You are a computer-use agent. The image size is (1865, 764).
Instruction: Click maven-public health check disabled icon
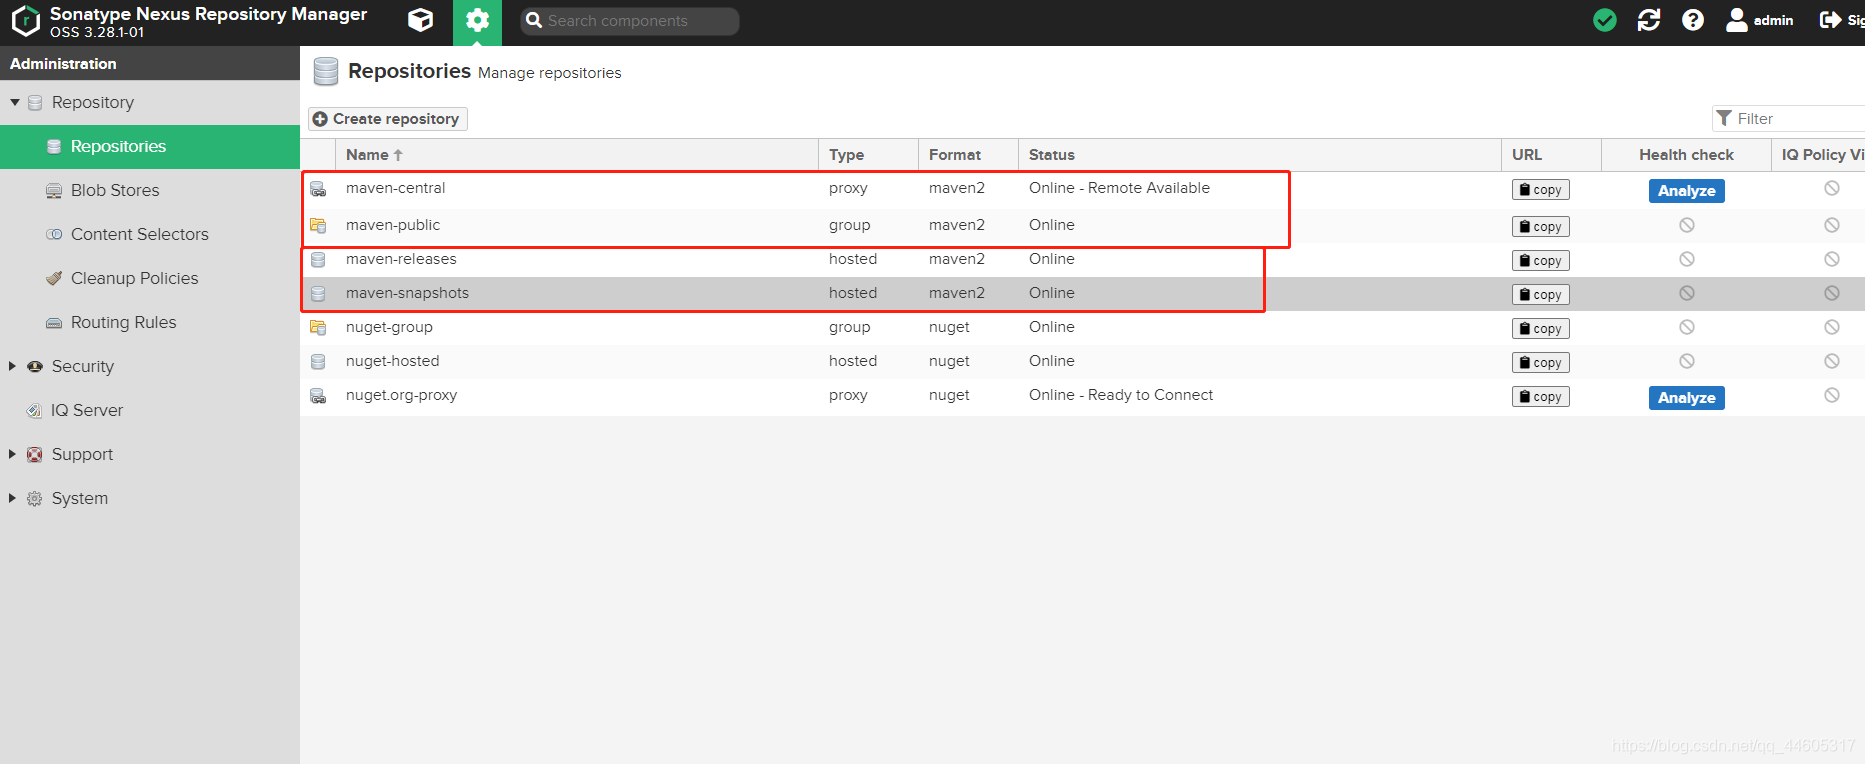[x=1687, y=225]
